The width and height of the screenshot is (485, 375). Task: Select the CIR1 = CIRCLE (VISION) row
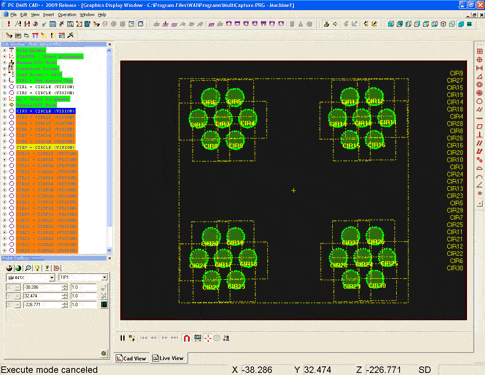click(45, 87)
